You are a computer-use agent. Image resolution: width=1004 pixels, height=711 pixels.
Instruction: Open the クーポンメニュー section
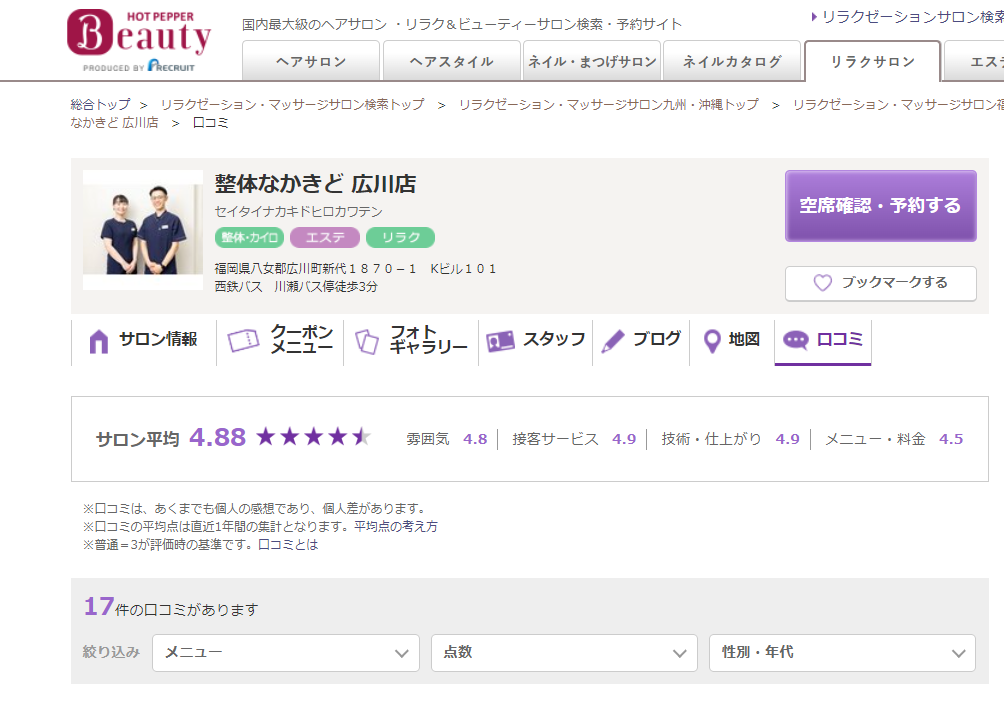[280, 342]
